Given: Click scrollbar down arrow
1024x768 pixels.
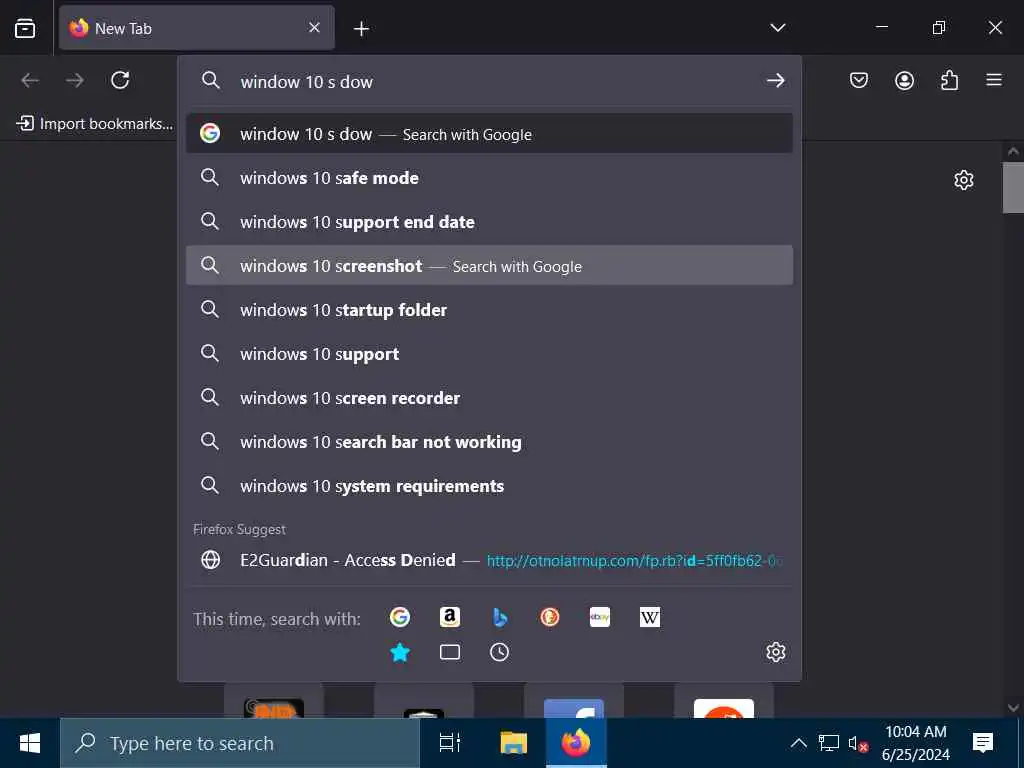Looking at the screenshot, I should coord(1013,707).
